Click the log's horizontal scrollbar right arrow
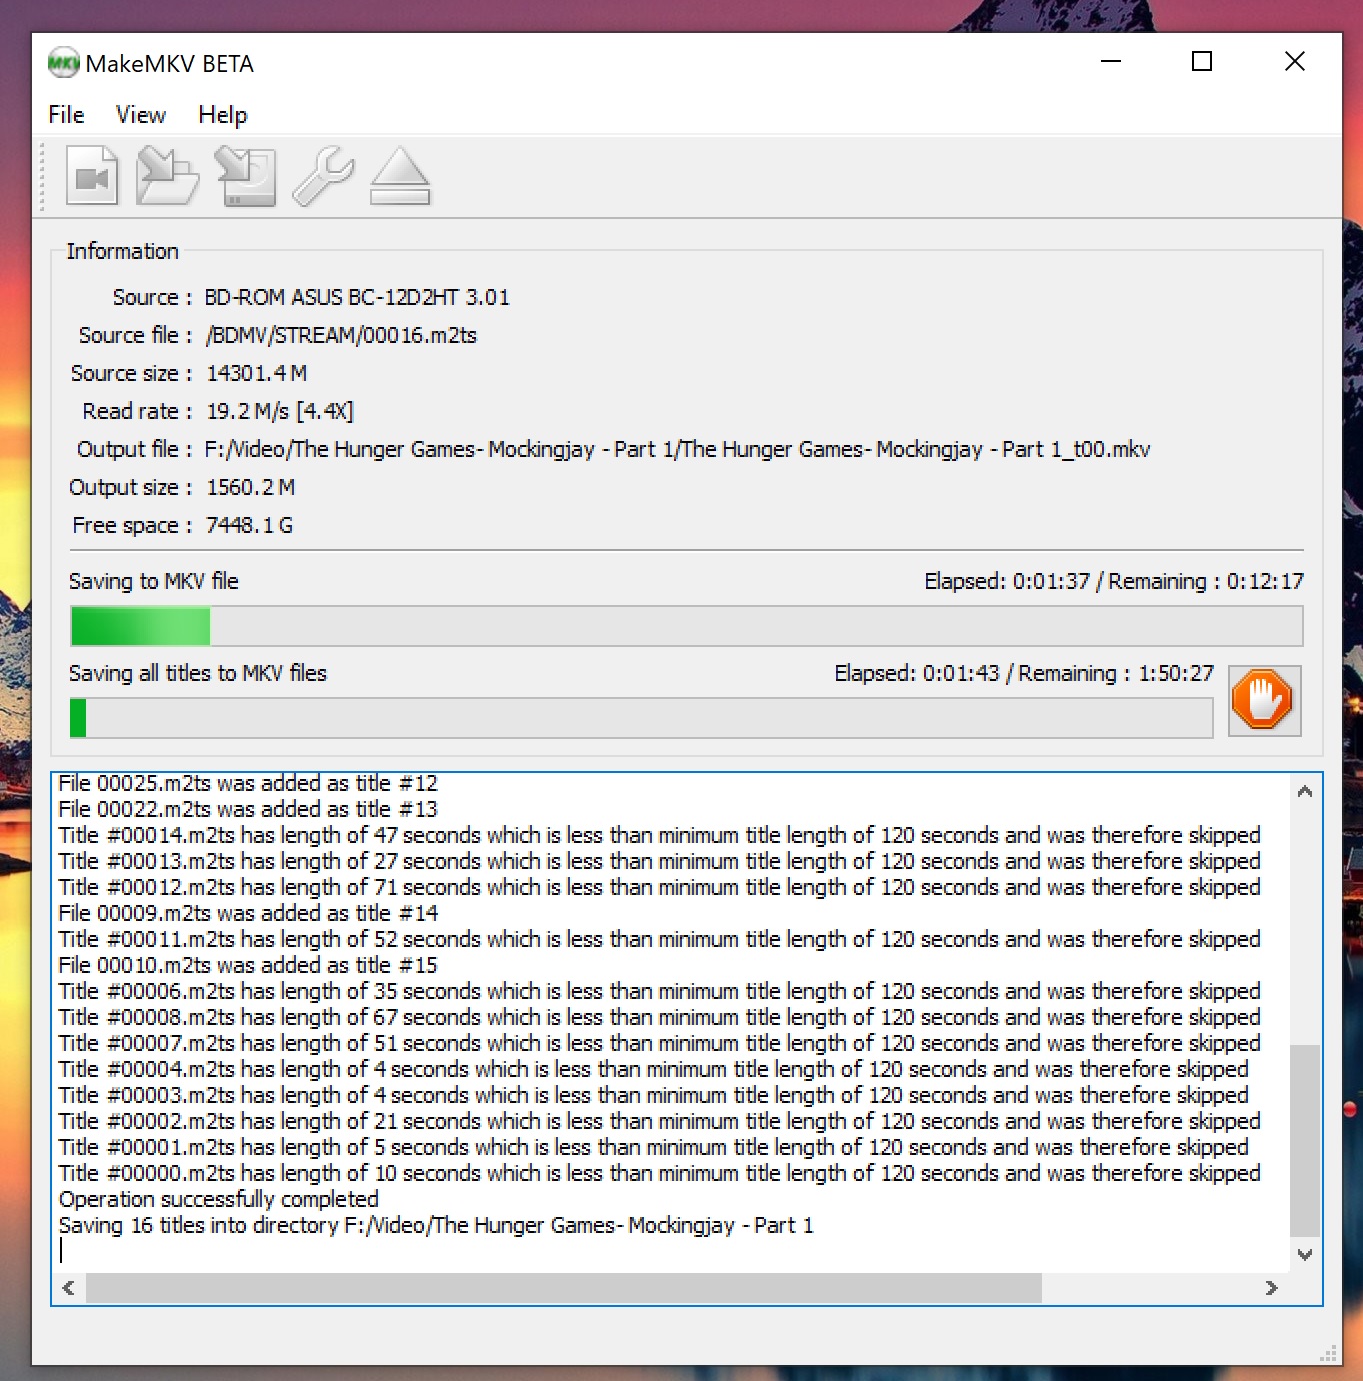Image resolution: width=1363 pixels, height=1381 pixels. point(1272,1288)
